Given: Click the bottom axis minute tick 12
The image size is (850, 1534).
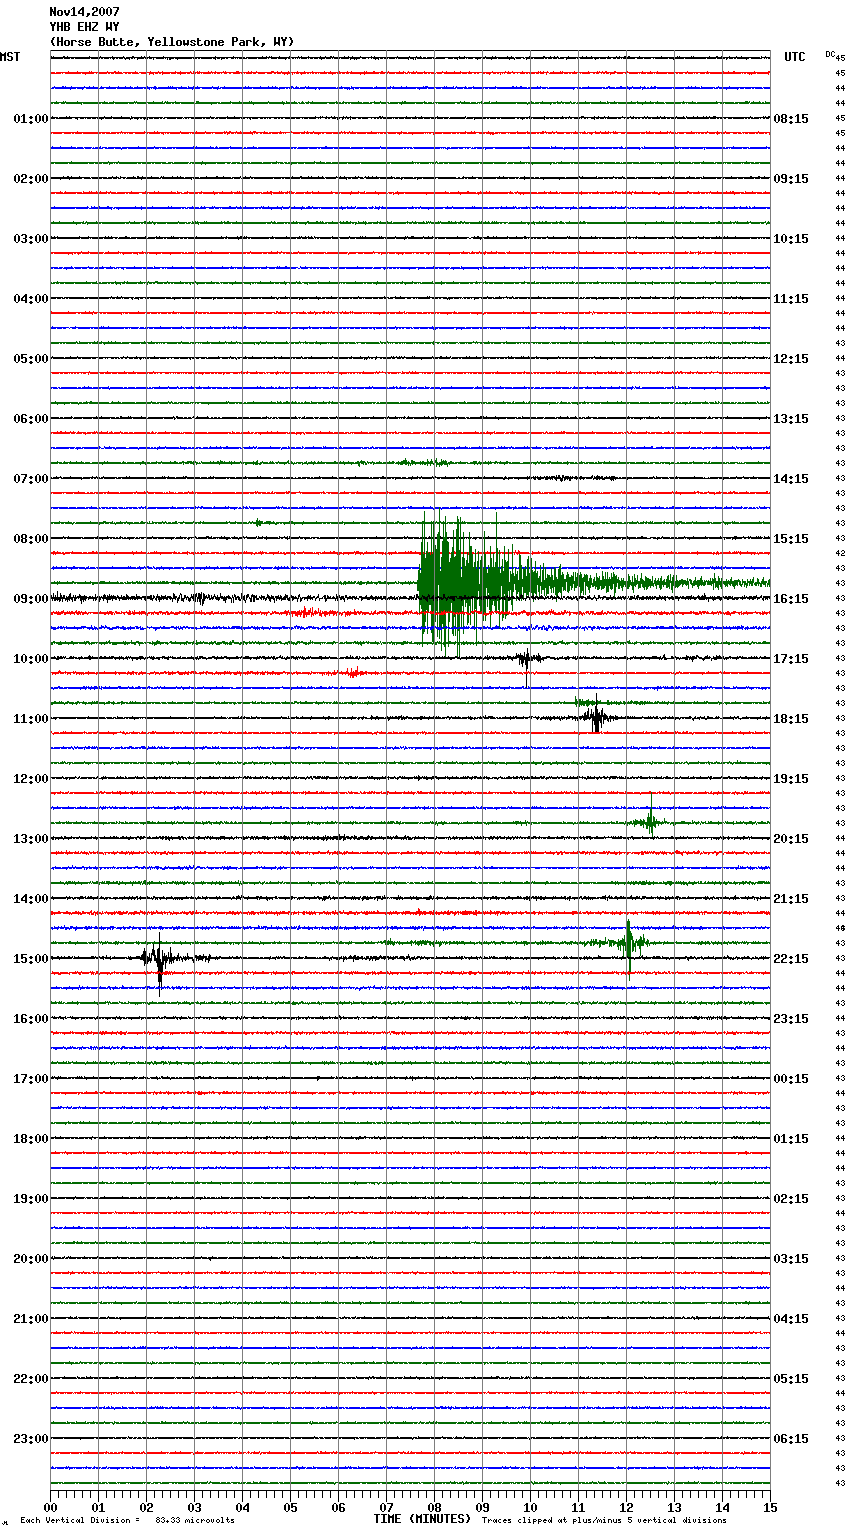Looking at the screenshot, I should click(x=626, y=1507).
